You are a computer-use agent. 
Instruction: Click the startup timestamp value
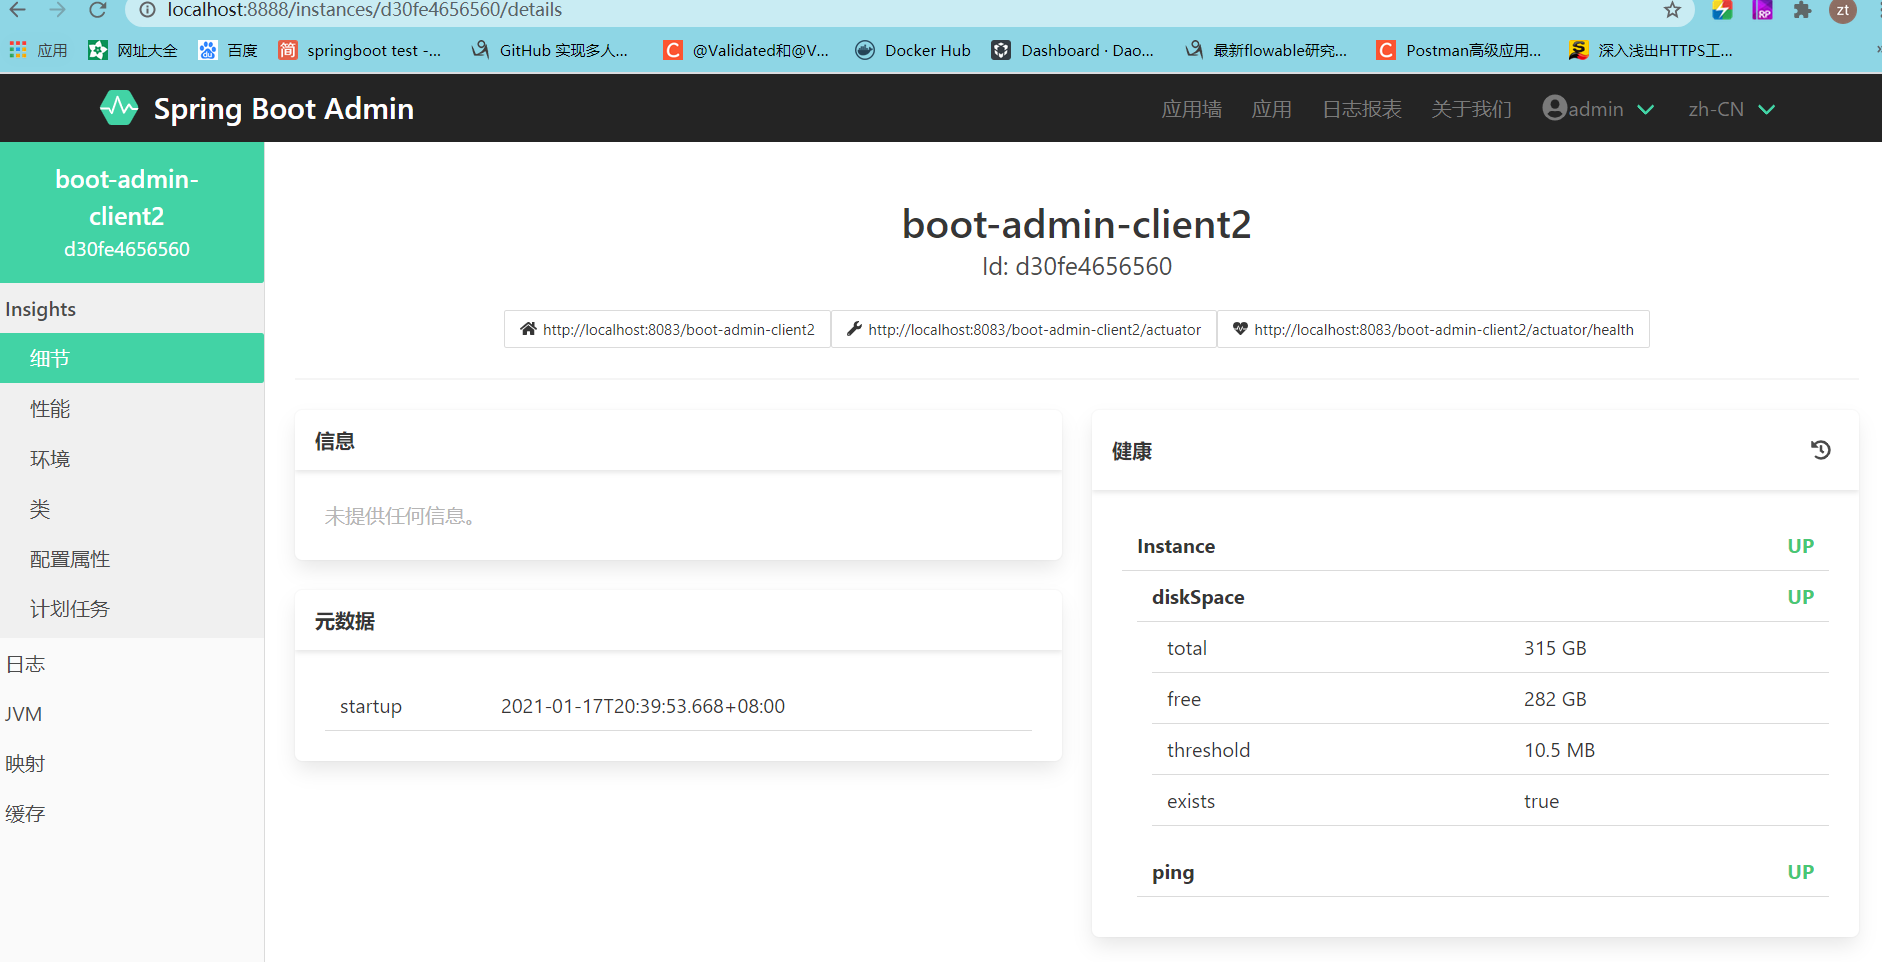tap(643, 706)
